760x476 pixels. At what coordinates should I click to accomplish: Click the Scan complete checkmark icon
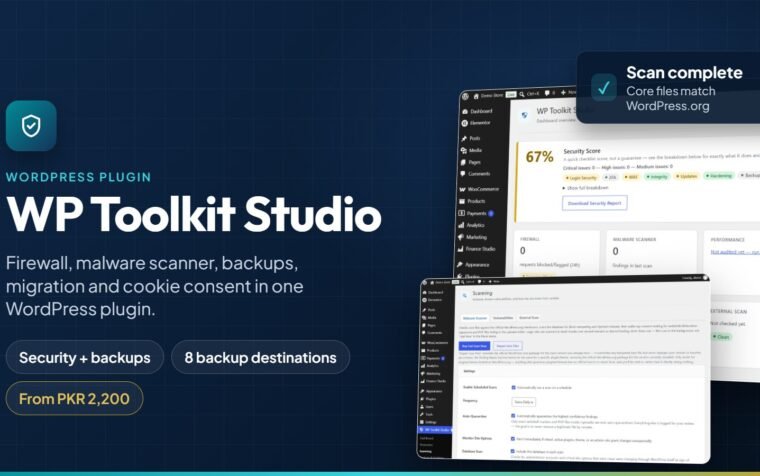(x=603, y=88)
